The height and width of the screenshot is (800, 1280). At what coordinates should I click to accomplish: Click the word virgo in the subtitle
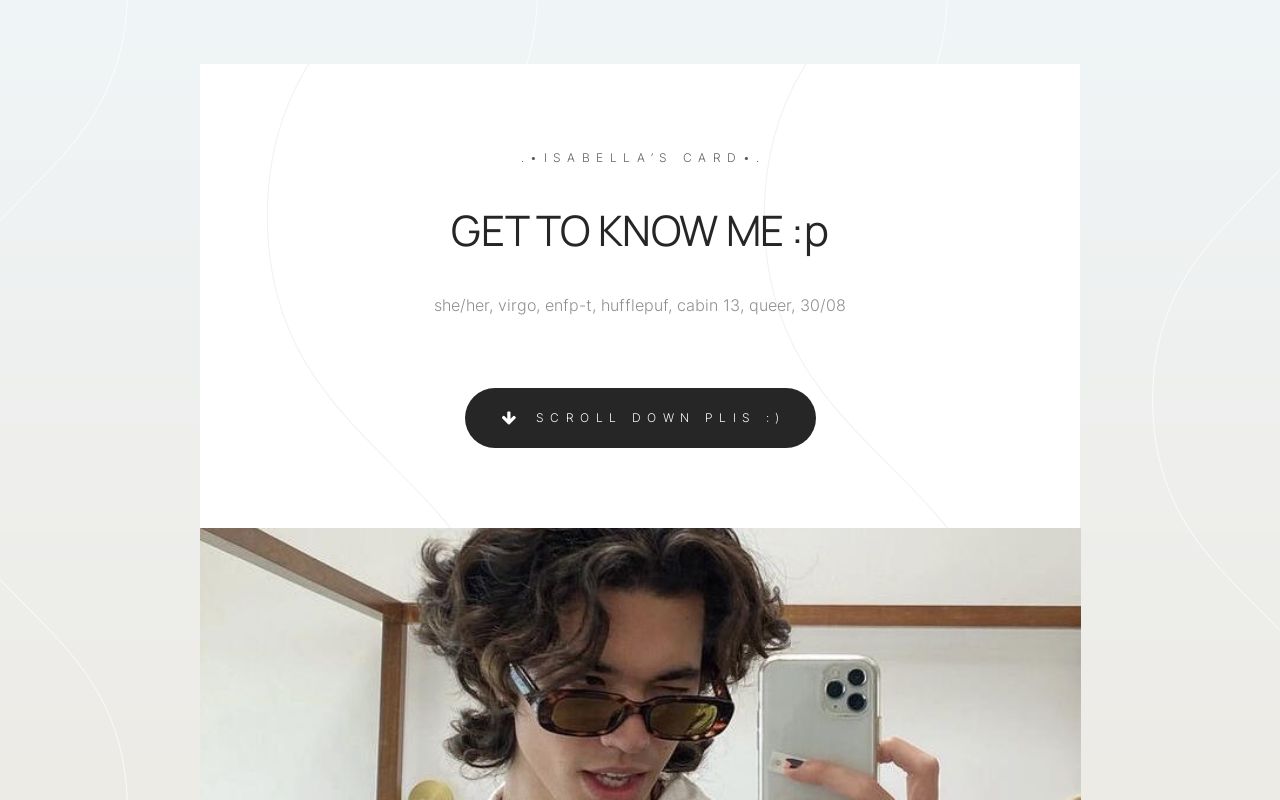click(519, 305)
